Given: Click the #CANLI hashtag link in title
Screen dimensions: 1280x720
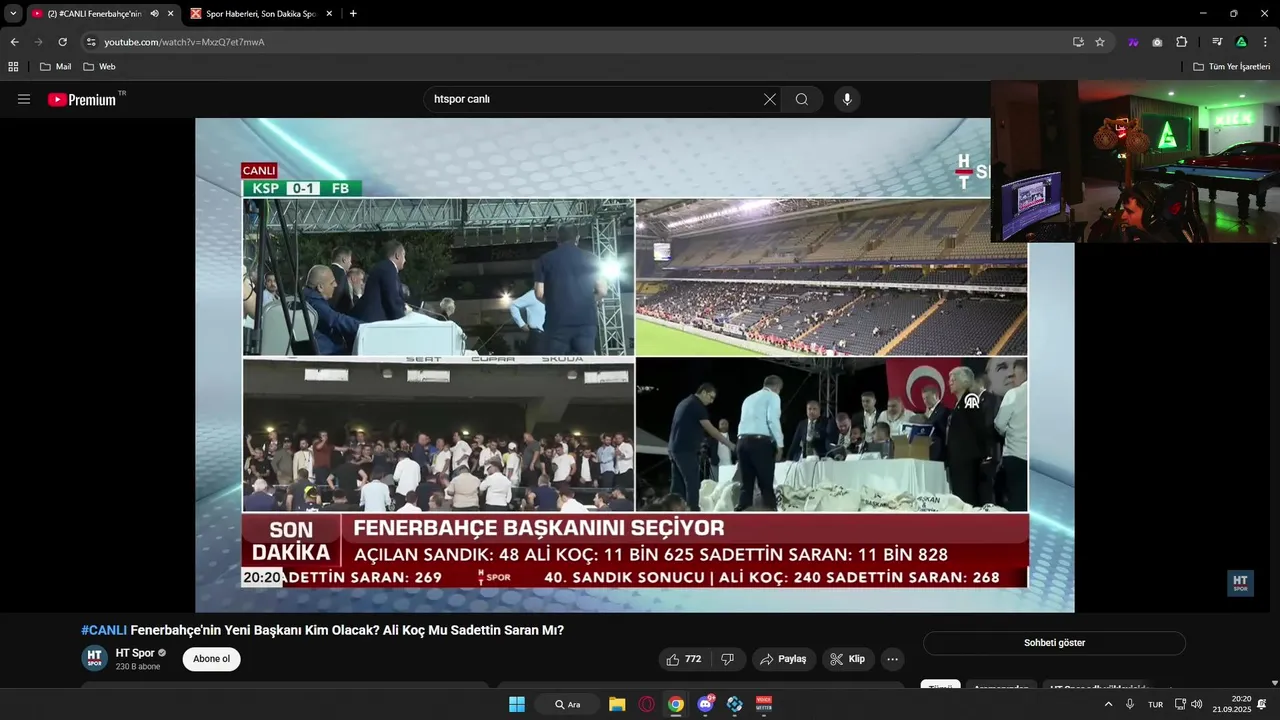Looking at the screenshot, I should tap(104, 630).
